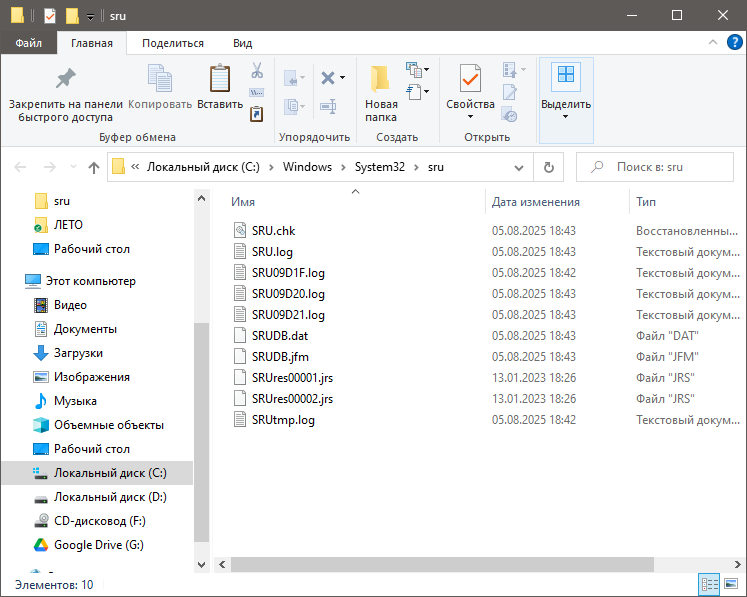The width and height of the screenshot is (747, 597).
Task: Click the Rename icon in ribbon
Action: [x=328, y=106]
